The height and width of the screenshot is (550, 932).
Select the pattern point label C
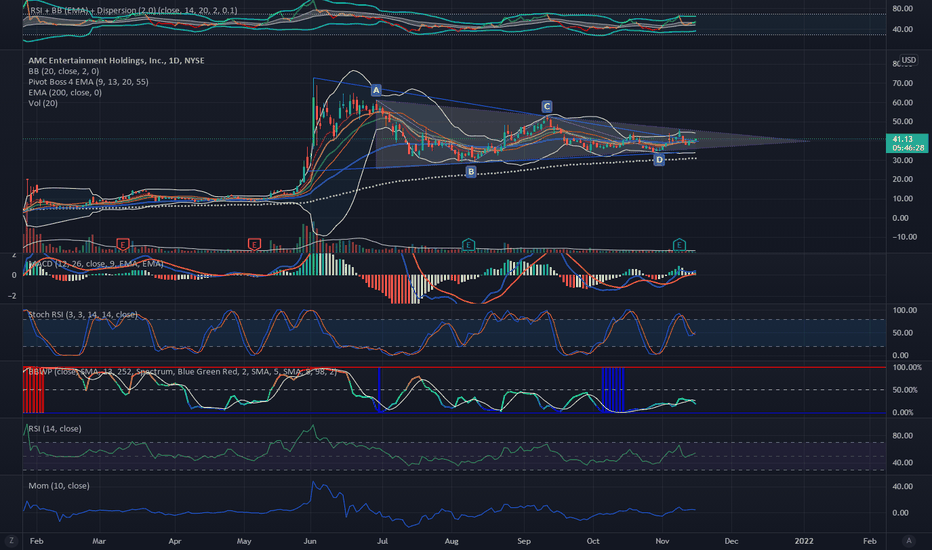coord(547,106)
